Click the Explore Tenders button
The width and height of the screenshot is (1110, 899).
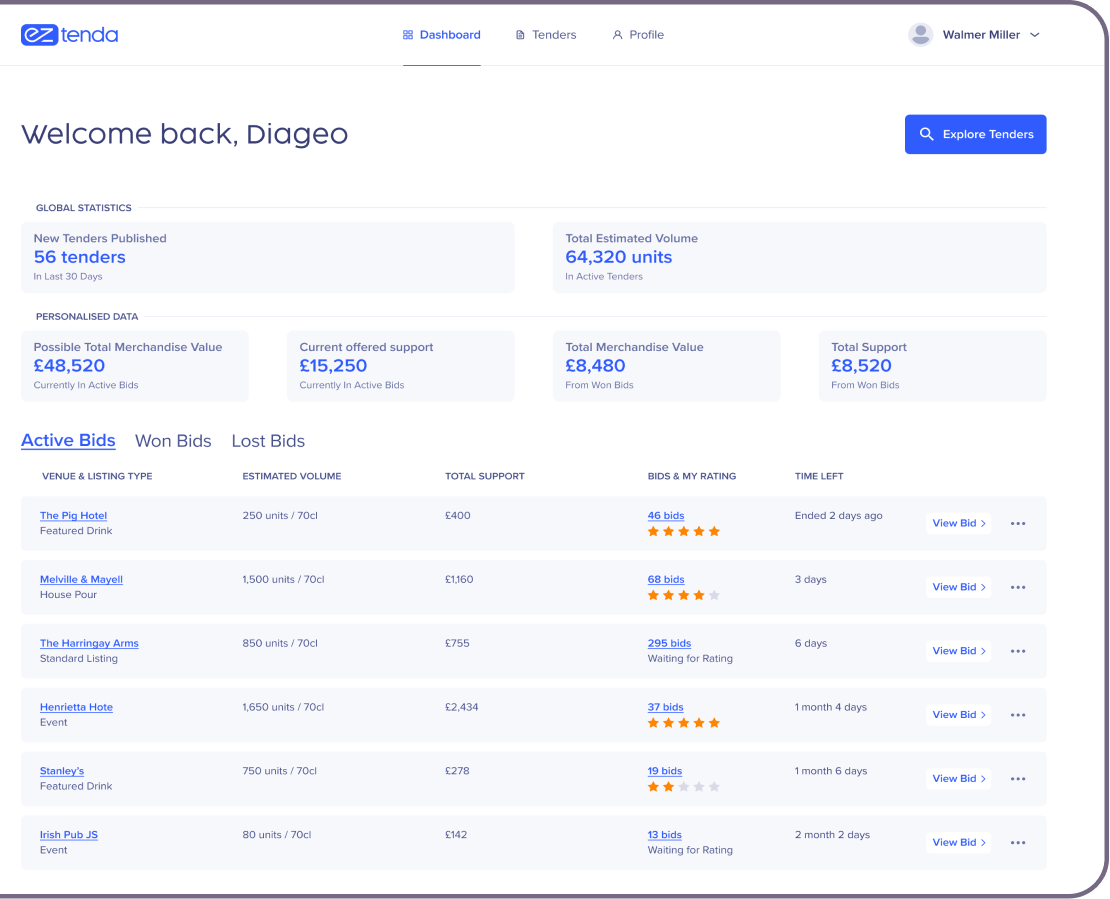coord(975,134)
